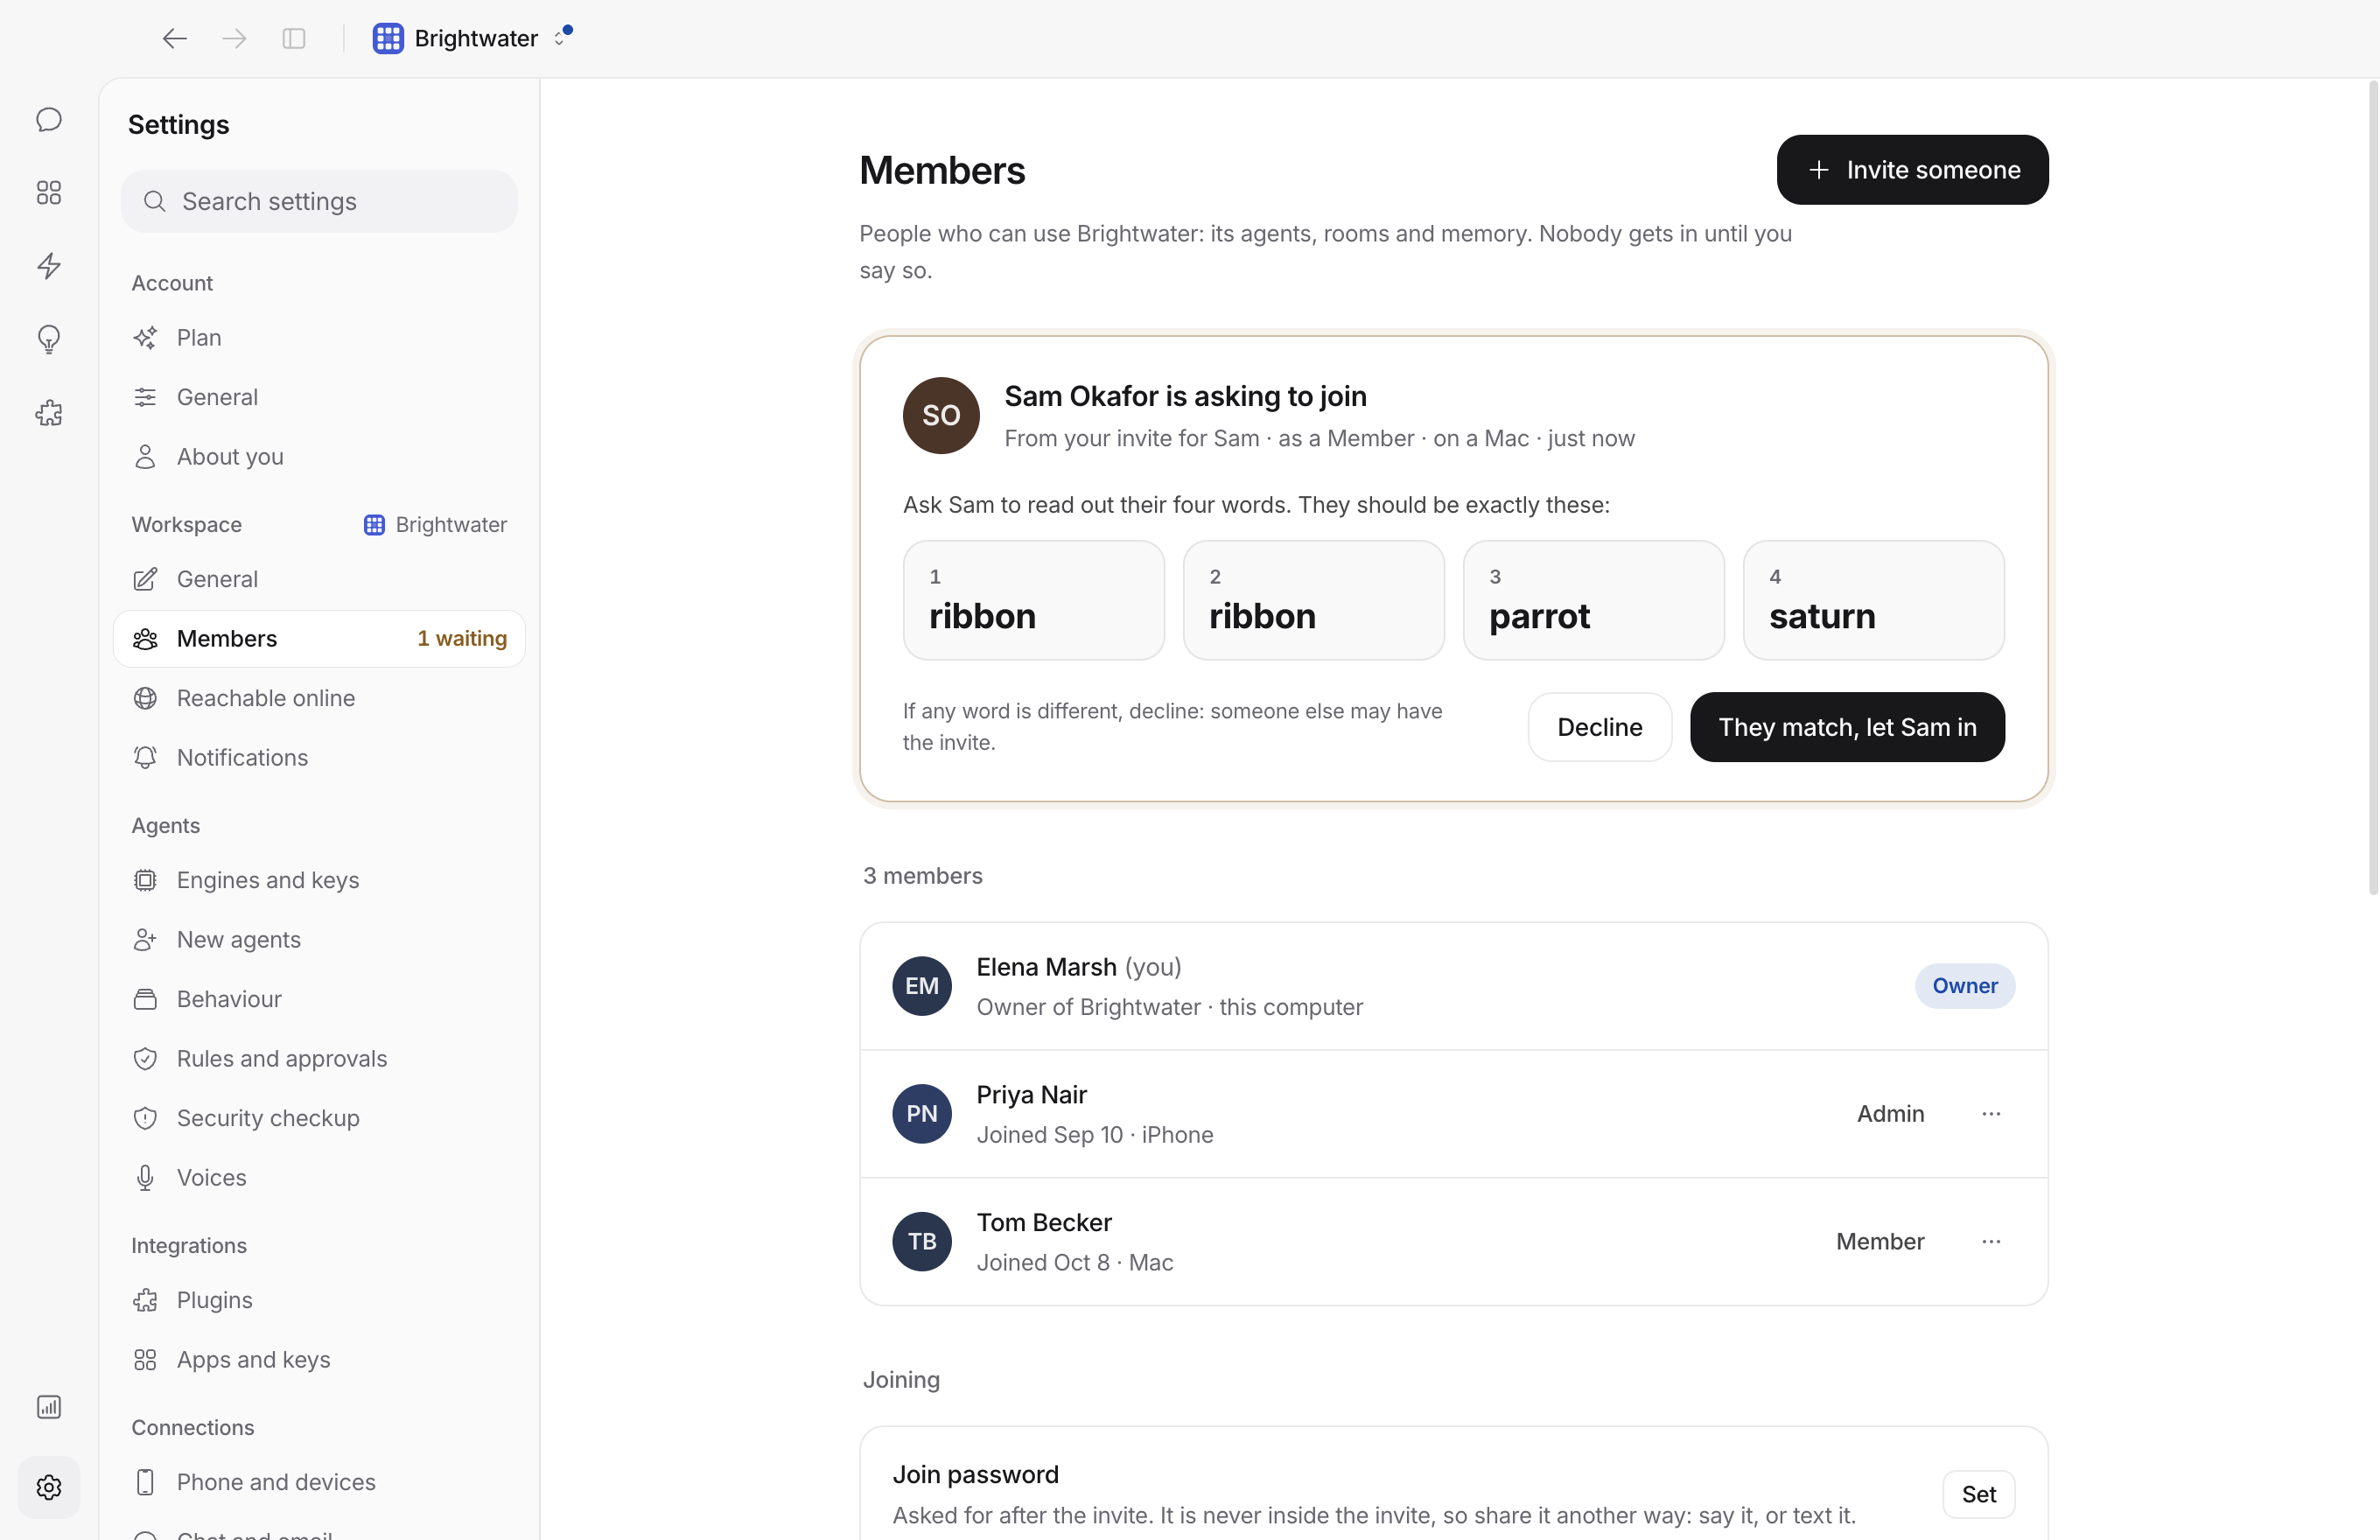Open Security checkup settings
2380x1540 pixels.
pos(319,1118)
